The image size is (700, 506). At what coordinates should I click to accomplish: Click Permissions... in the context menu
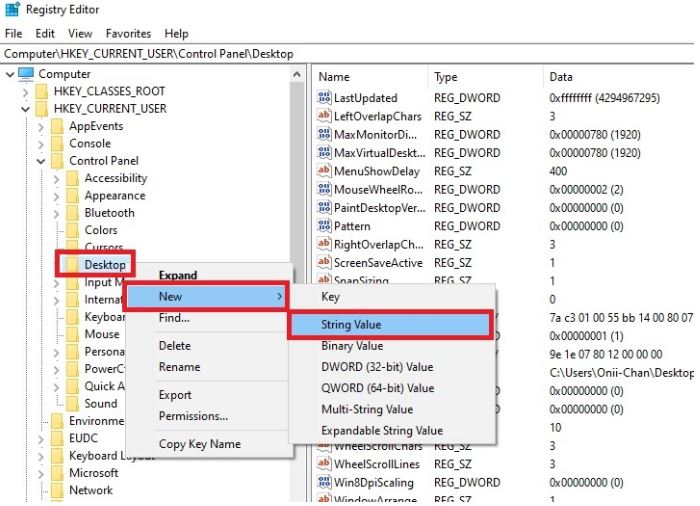[193, 416]
